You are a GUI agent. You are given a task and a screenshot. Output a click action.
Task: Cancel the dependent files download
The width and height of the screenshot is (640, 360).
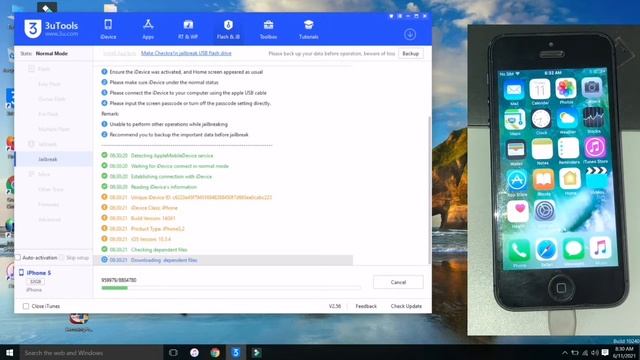(x=398, y=282)
